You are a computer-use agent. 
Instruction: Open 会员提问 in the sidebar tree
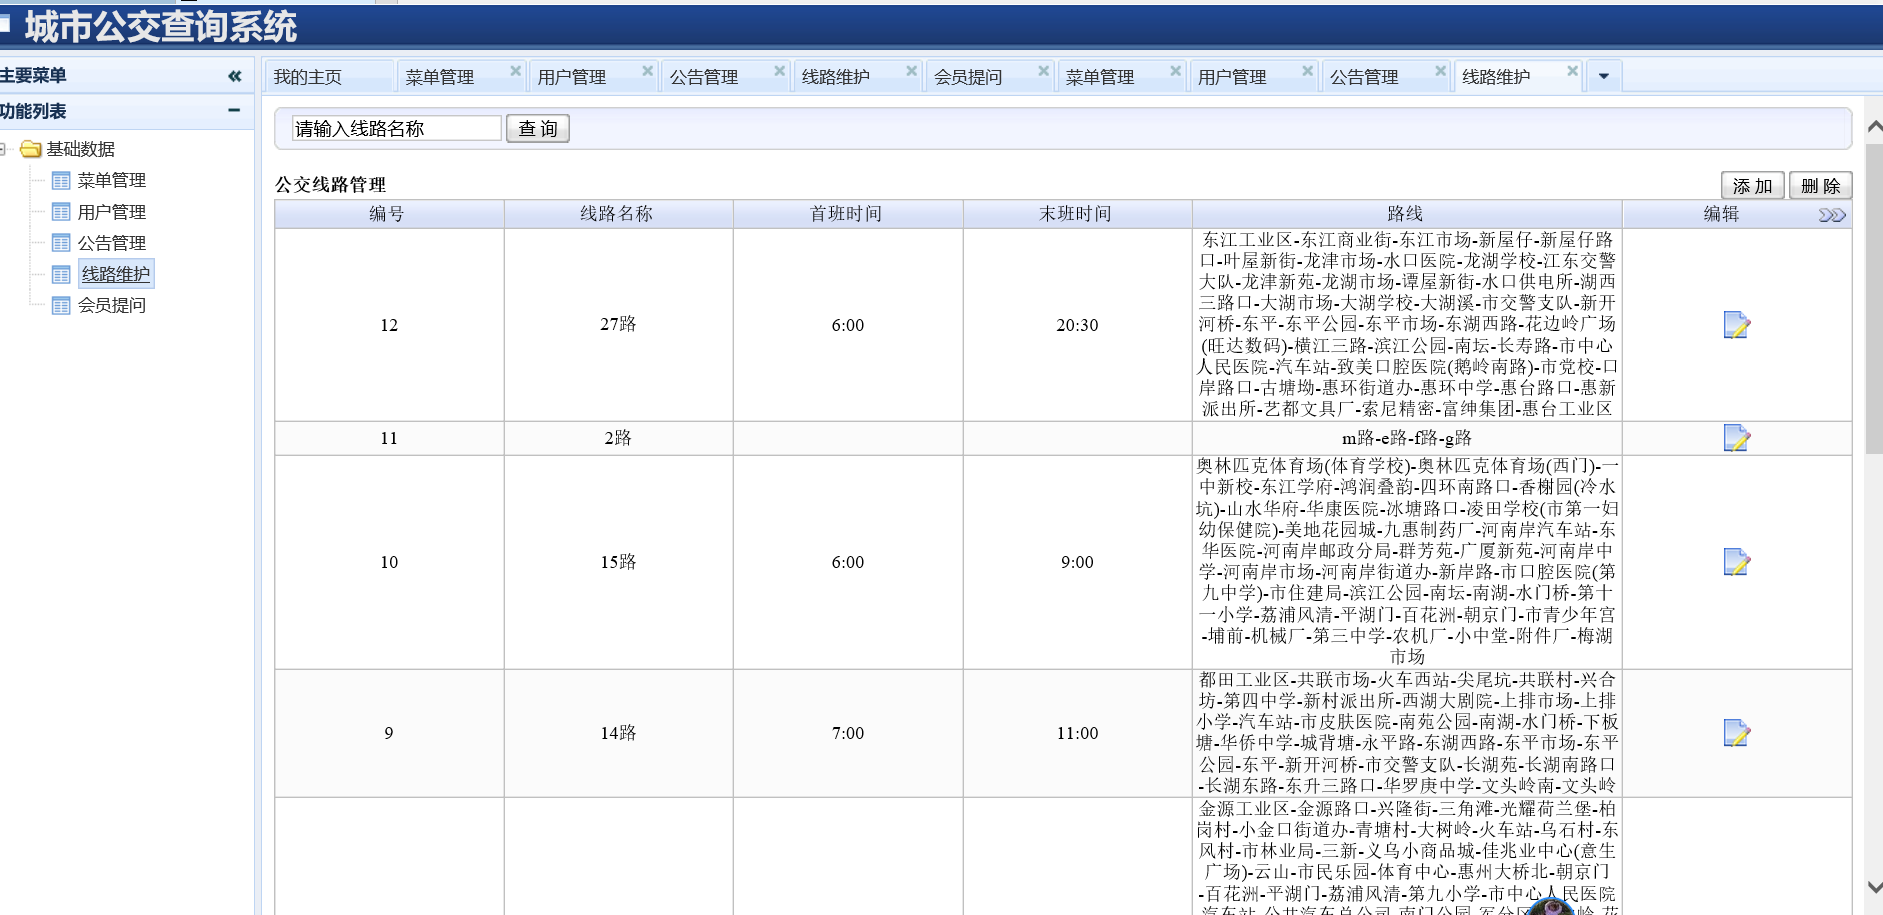coord(112,305)
